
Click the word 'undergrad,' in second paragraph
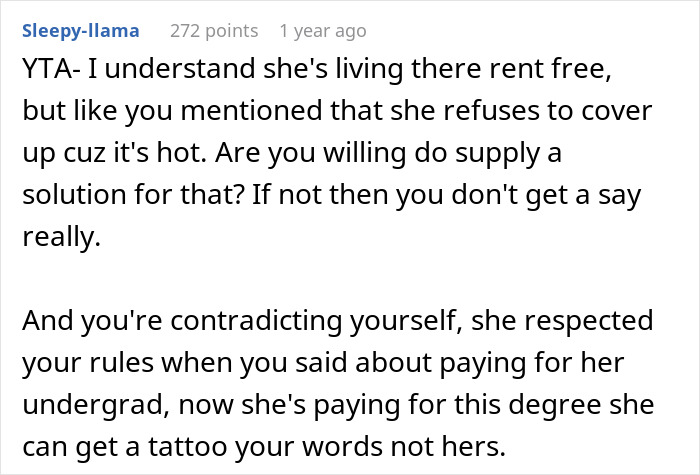pyautogui.click(x=96, y=405)
